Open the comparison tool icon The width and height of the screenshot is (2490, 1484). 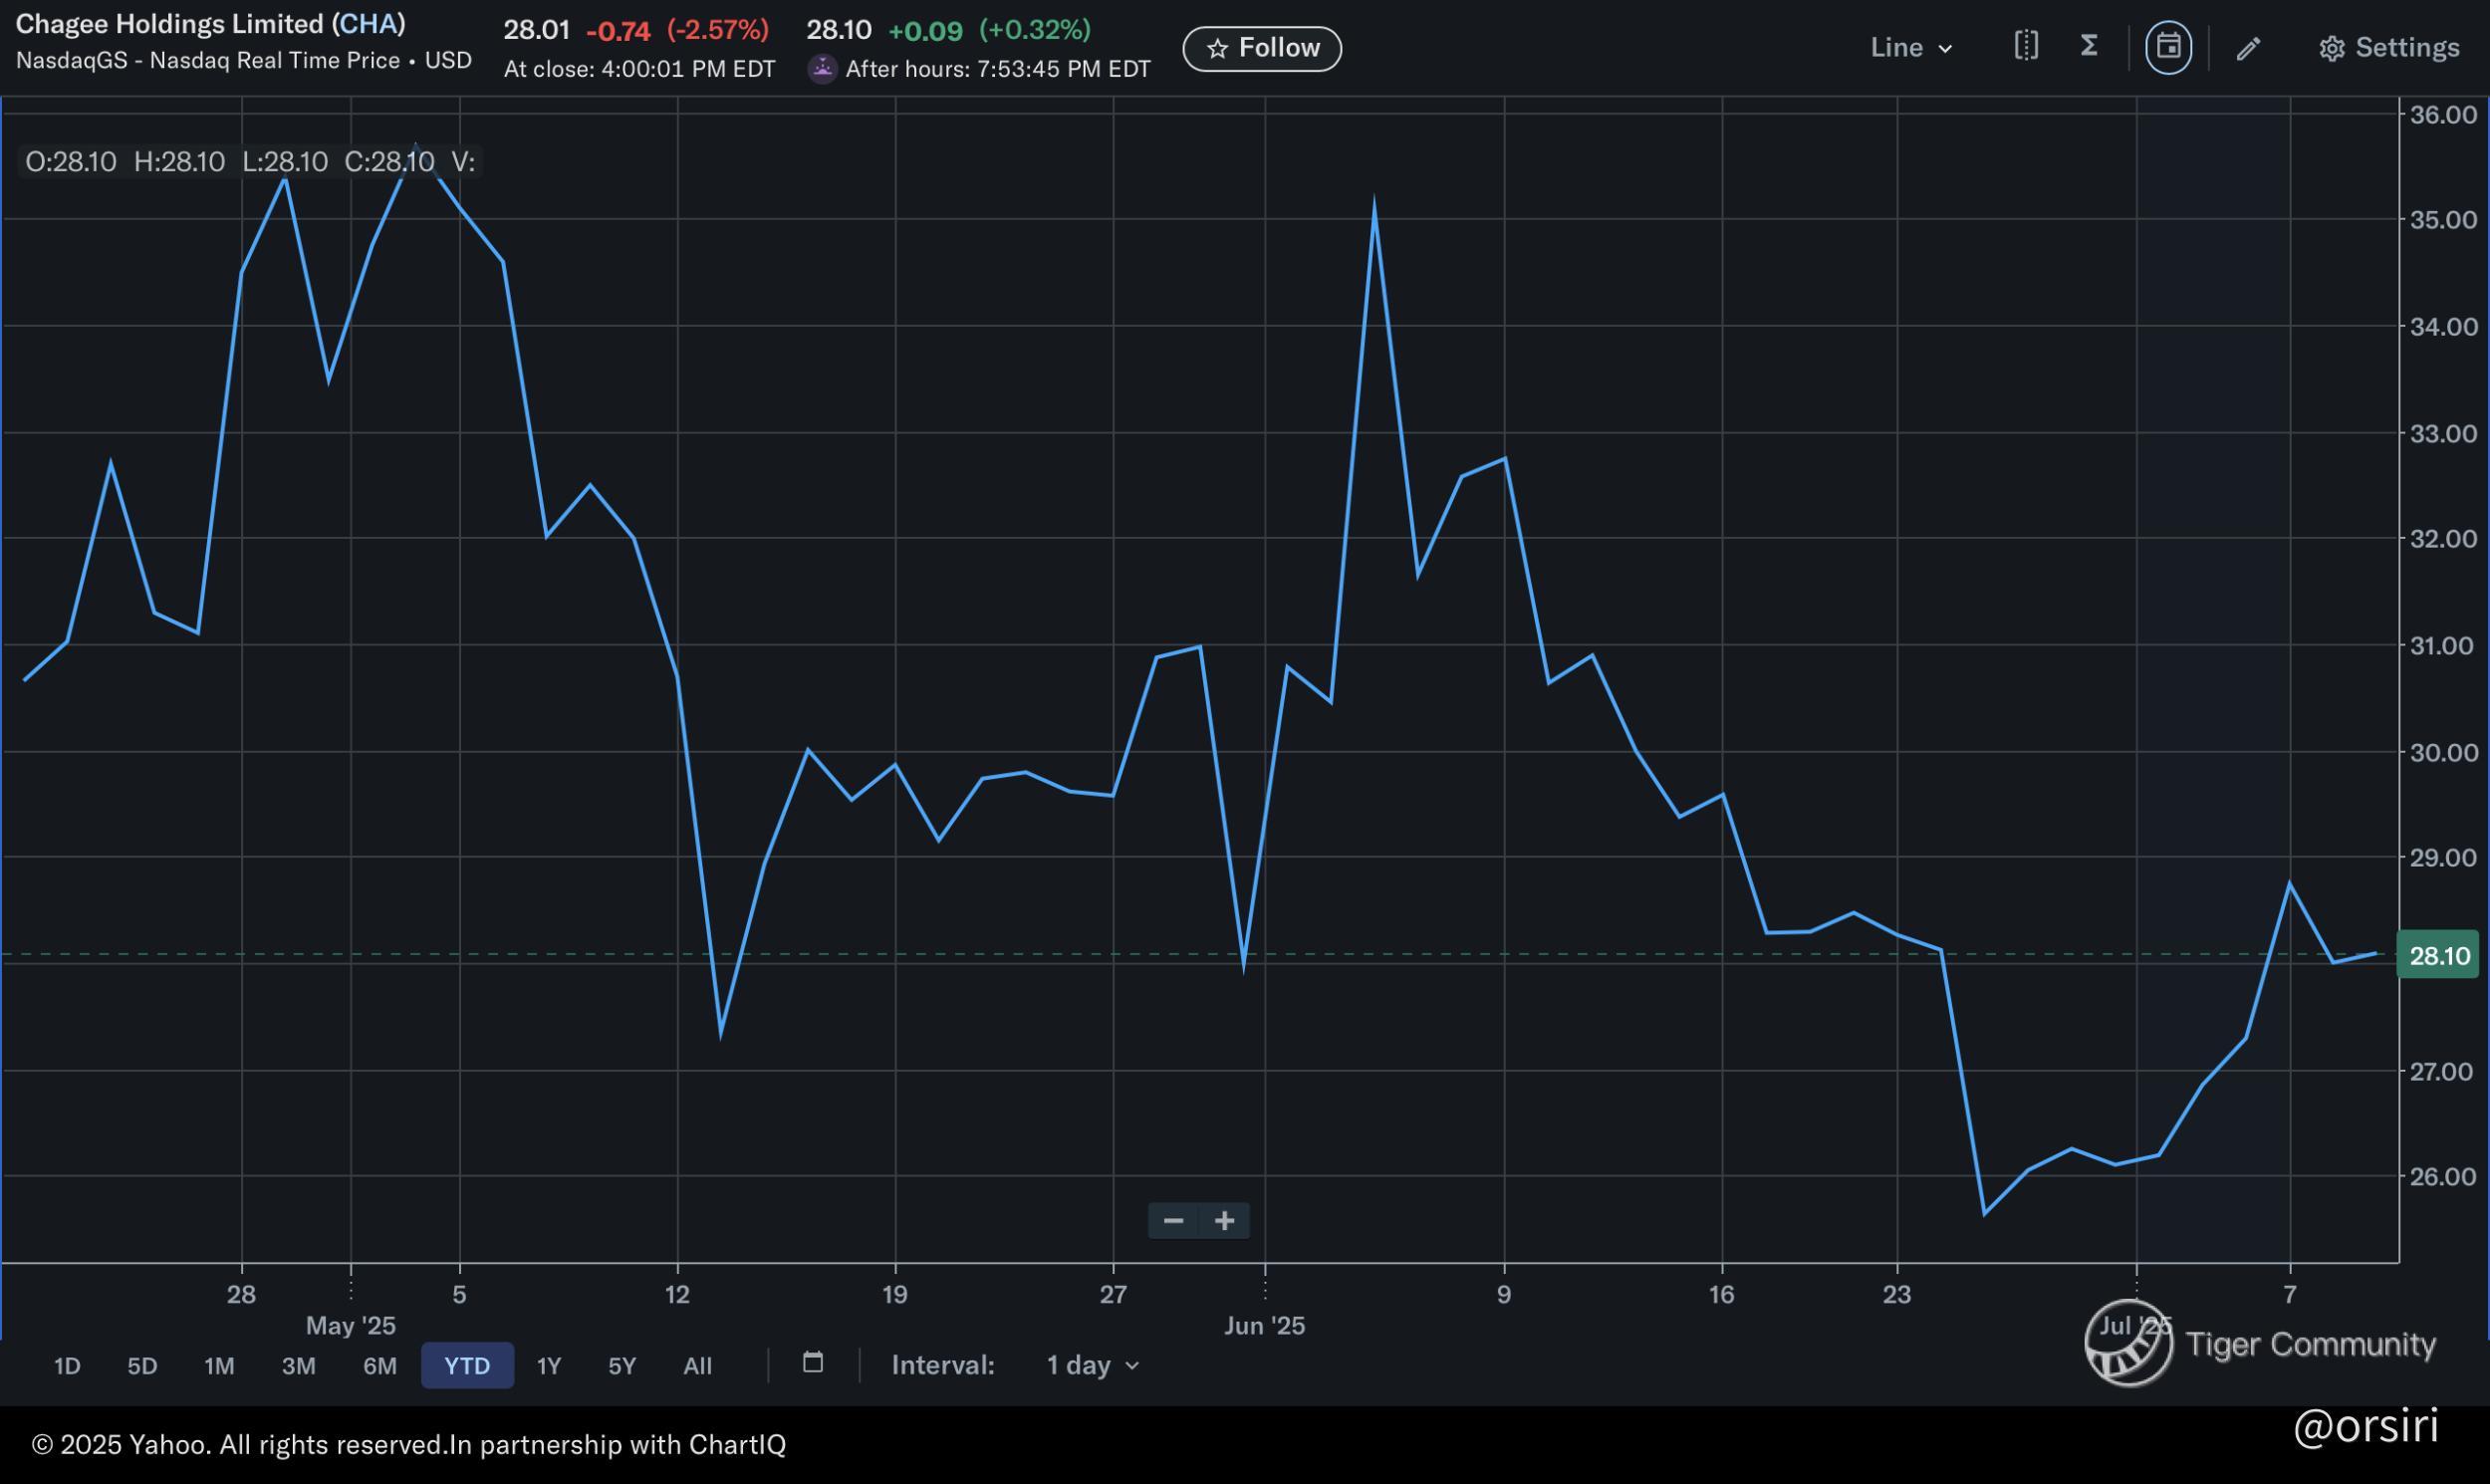(x=2025, y=46)
